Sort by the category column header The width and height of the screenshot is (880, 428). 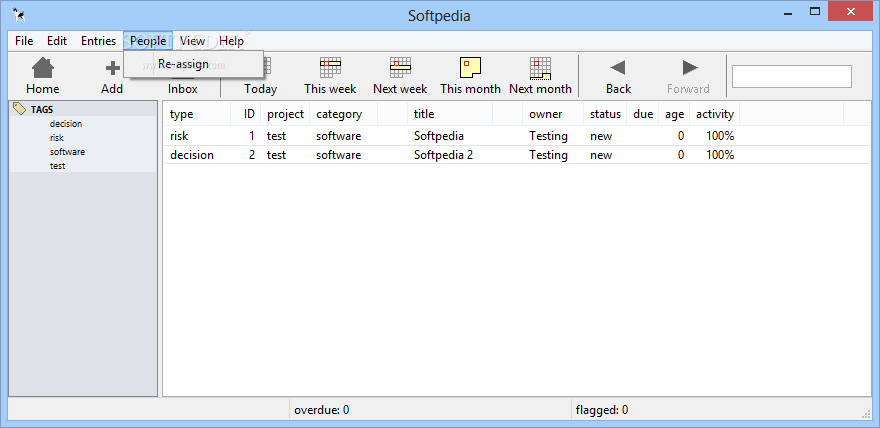343,114
